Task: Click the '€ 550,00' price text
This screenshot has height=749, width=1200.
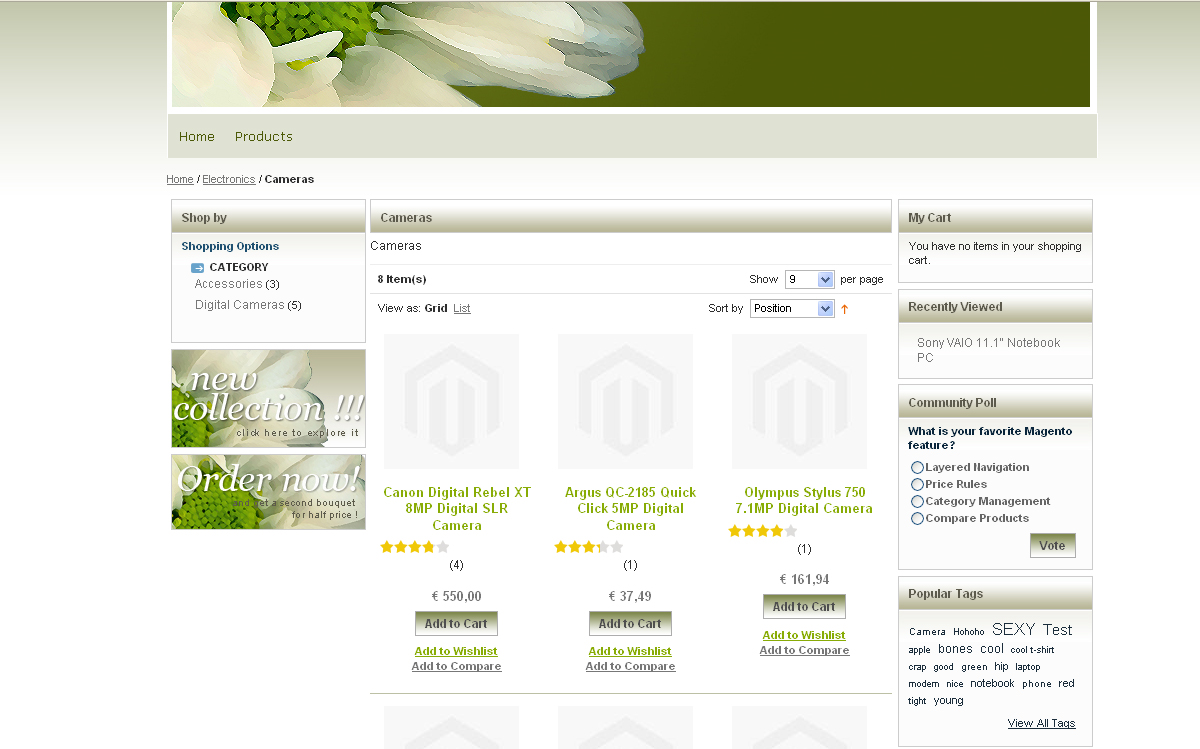Action: point(456,597)
